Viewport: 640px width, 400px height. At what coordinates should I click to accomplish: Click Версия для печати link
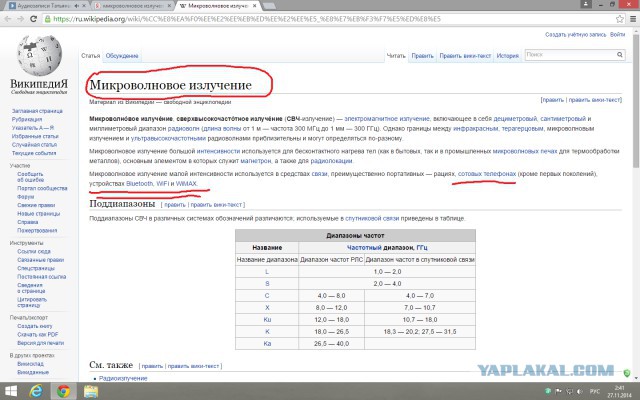tap(40, 343)
